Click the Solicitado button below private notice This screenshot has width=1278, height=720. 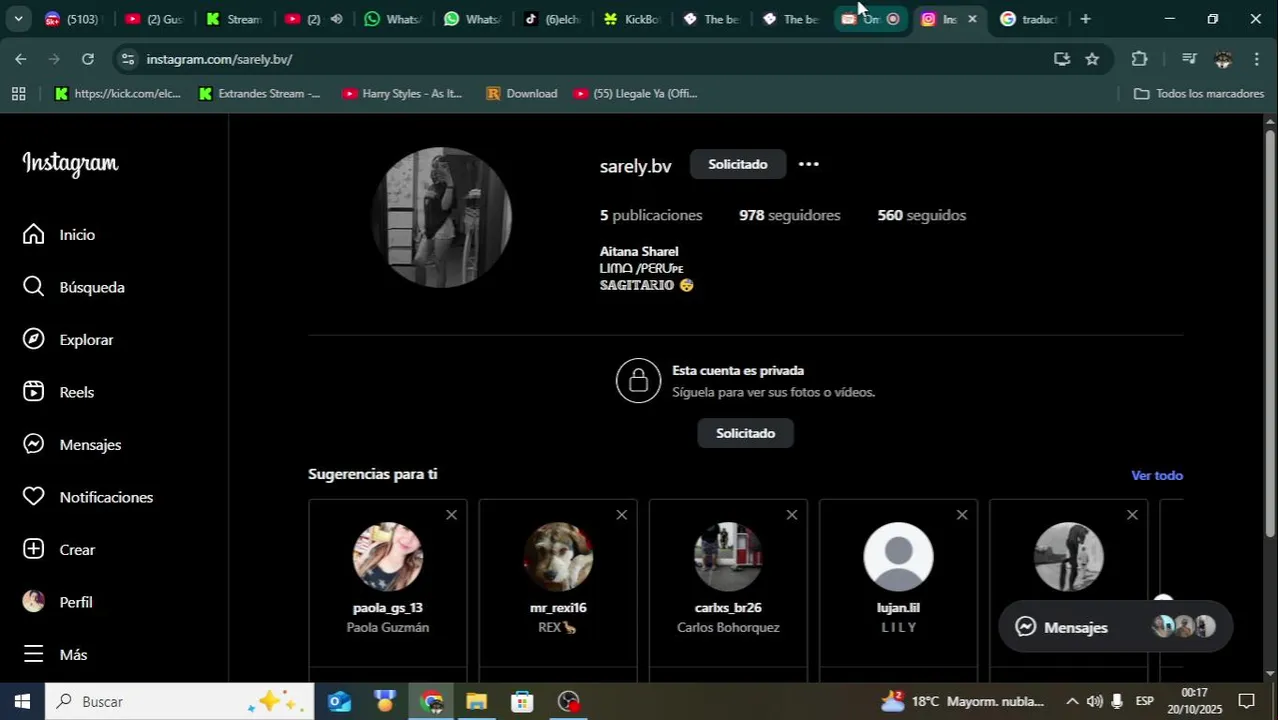[745, 433]
